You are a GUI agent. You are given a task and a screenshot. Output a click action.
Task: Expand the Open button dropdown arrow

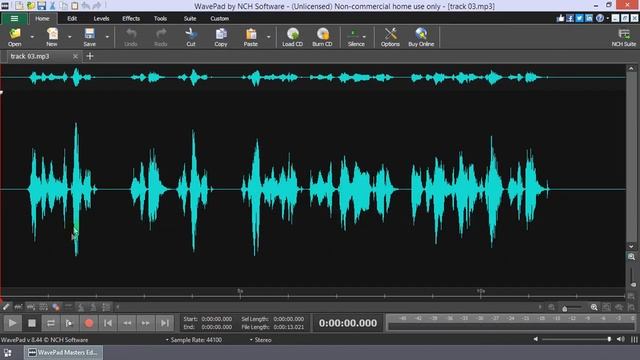pos(32,37)
